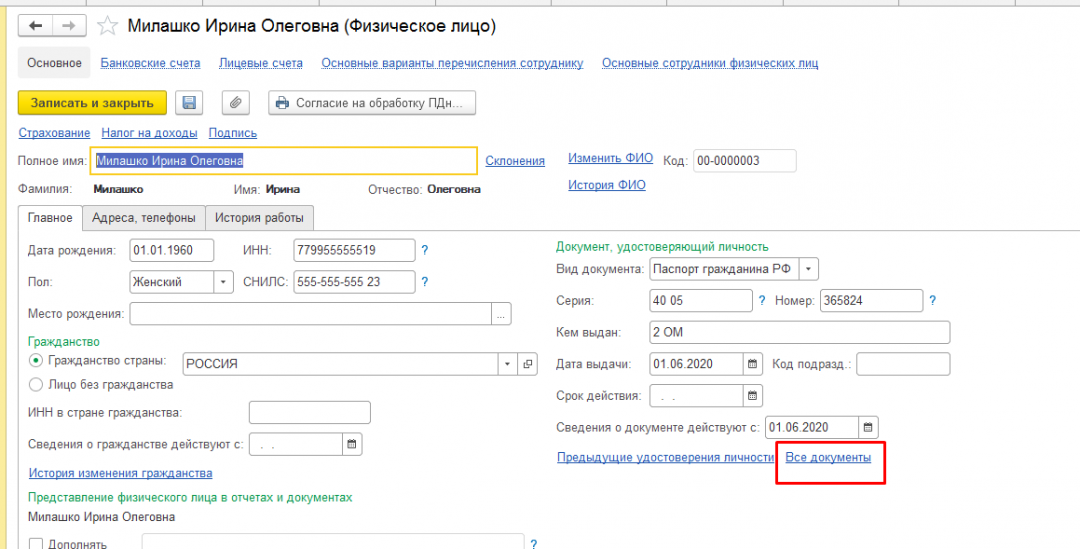Open the Налог на доходы link

coord(149,133)
